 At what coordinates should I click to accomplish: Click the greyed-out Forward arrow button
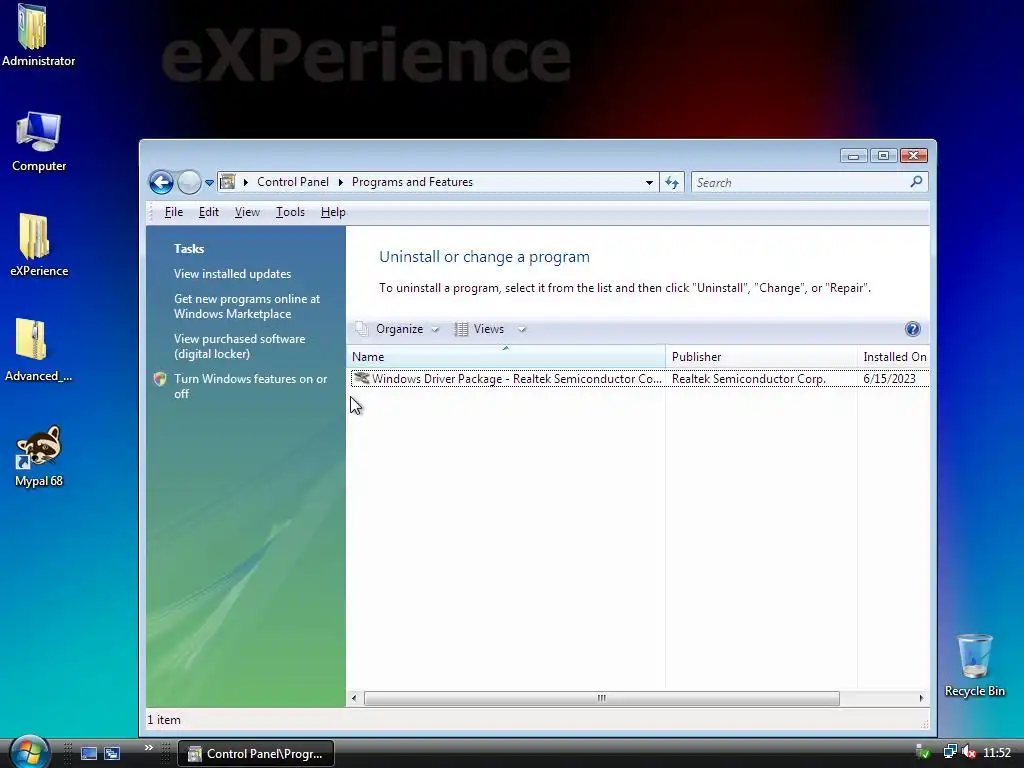point(189,182)
